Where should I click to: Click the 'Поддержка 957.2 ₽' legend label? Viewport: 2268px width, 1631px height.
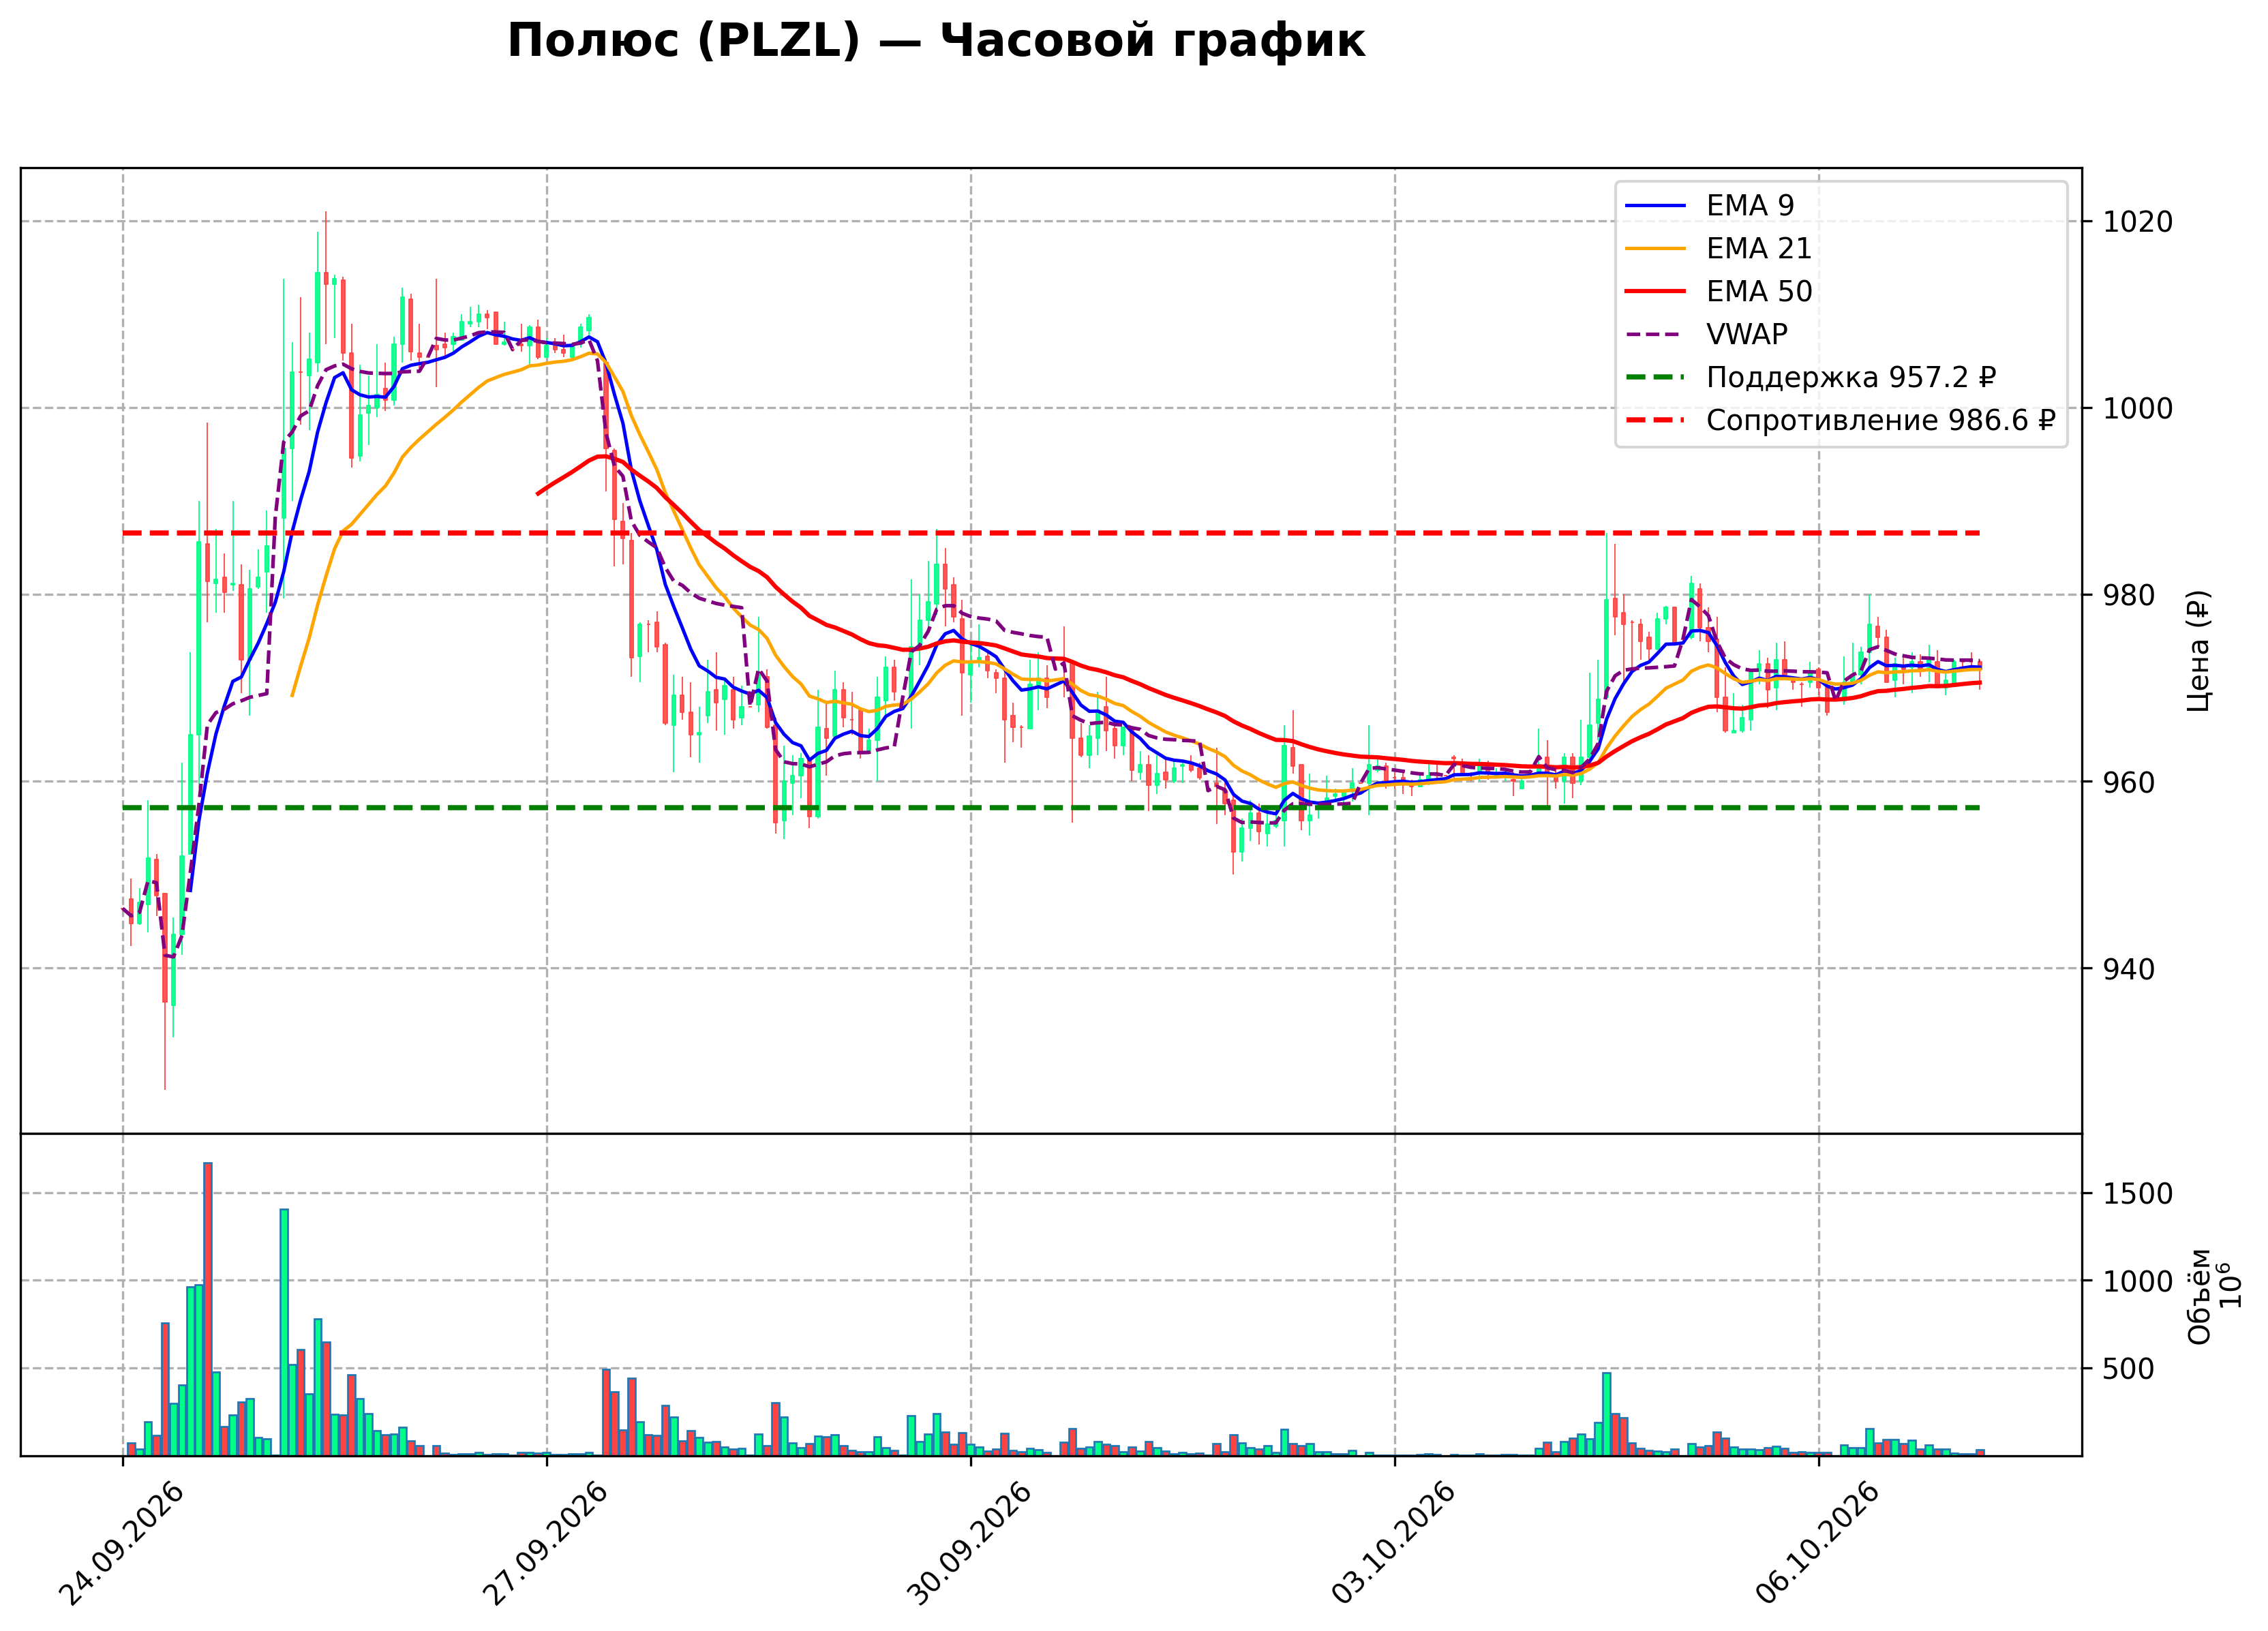point(1851,377)
